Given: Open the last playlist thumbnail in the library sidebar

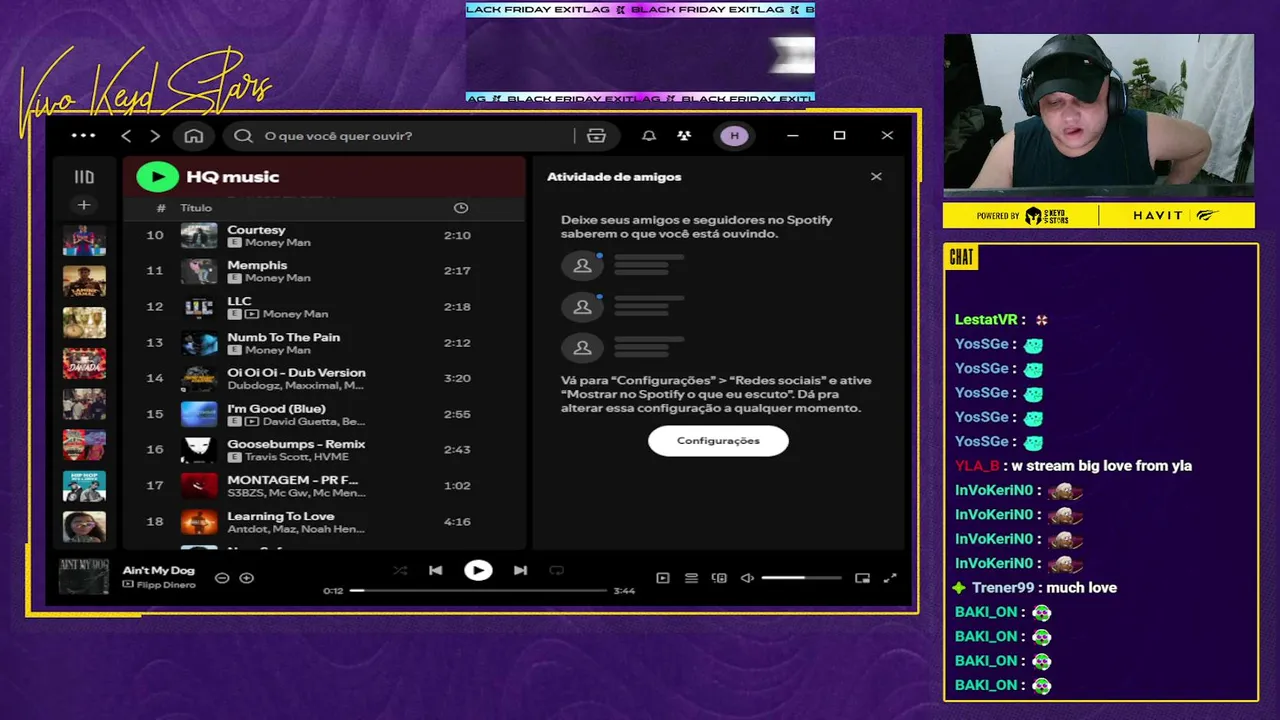Looking at the screenshot, I should tap(84, 527).
